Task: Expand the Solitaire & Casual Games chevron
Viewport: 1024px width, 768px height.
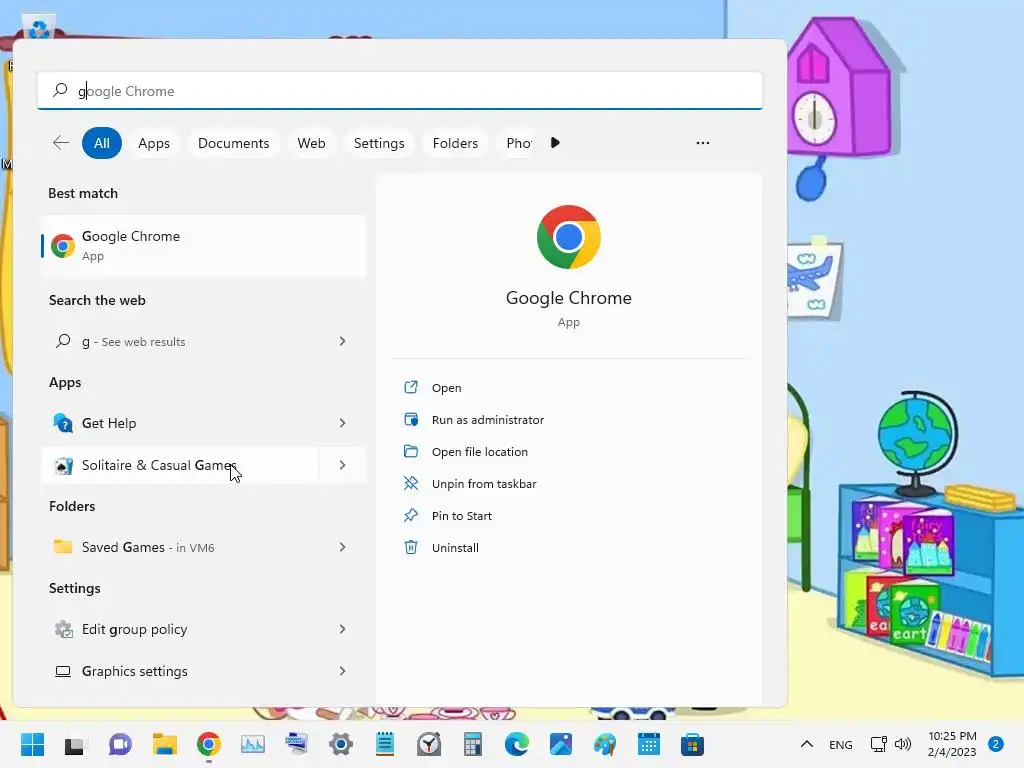Action: 342,465
